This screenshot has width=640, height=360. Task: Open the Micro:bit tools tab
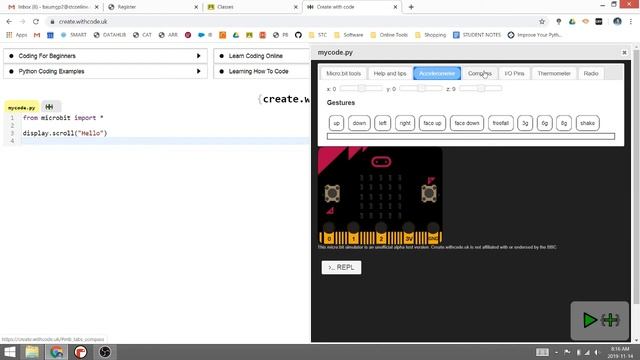343,73
